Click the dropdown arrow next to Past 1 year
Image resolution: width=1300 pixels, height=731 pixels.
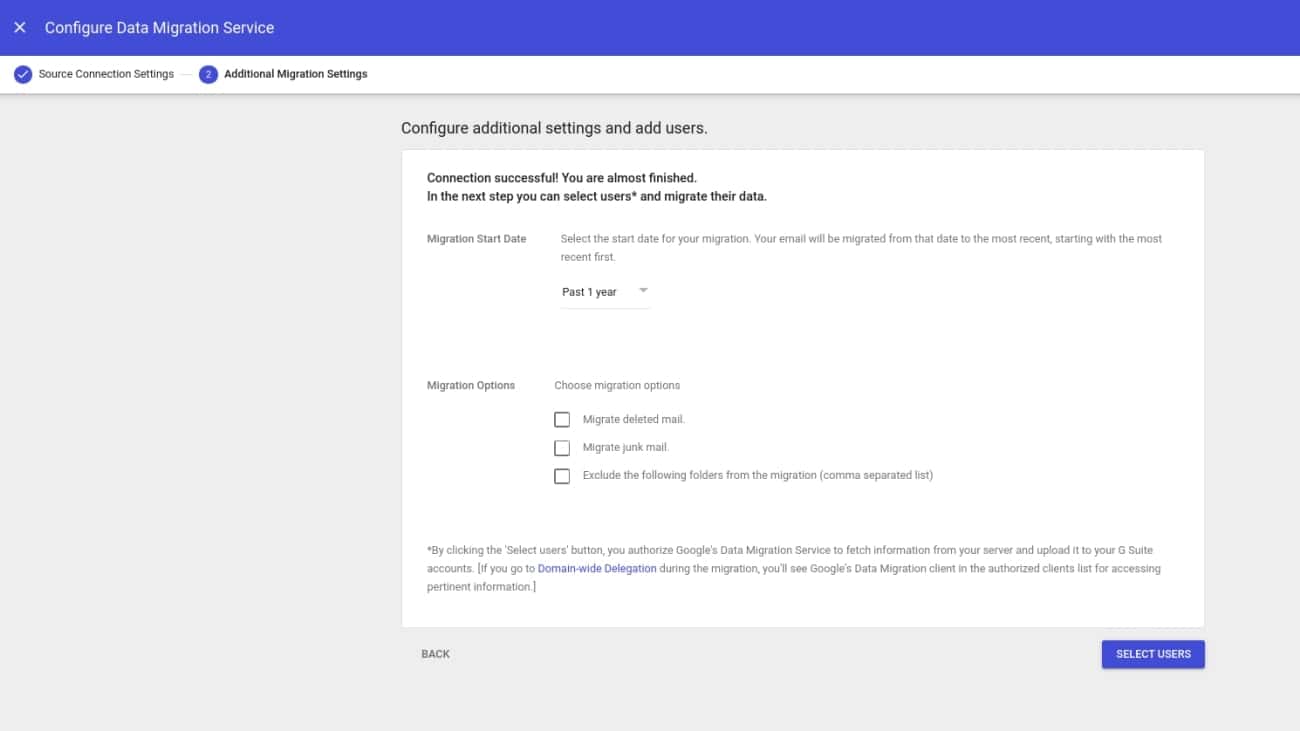pos(643,291)
